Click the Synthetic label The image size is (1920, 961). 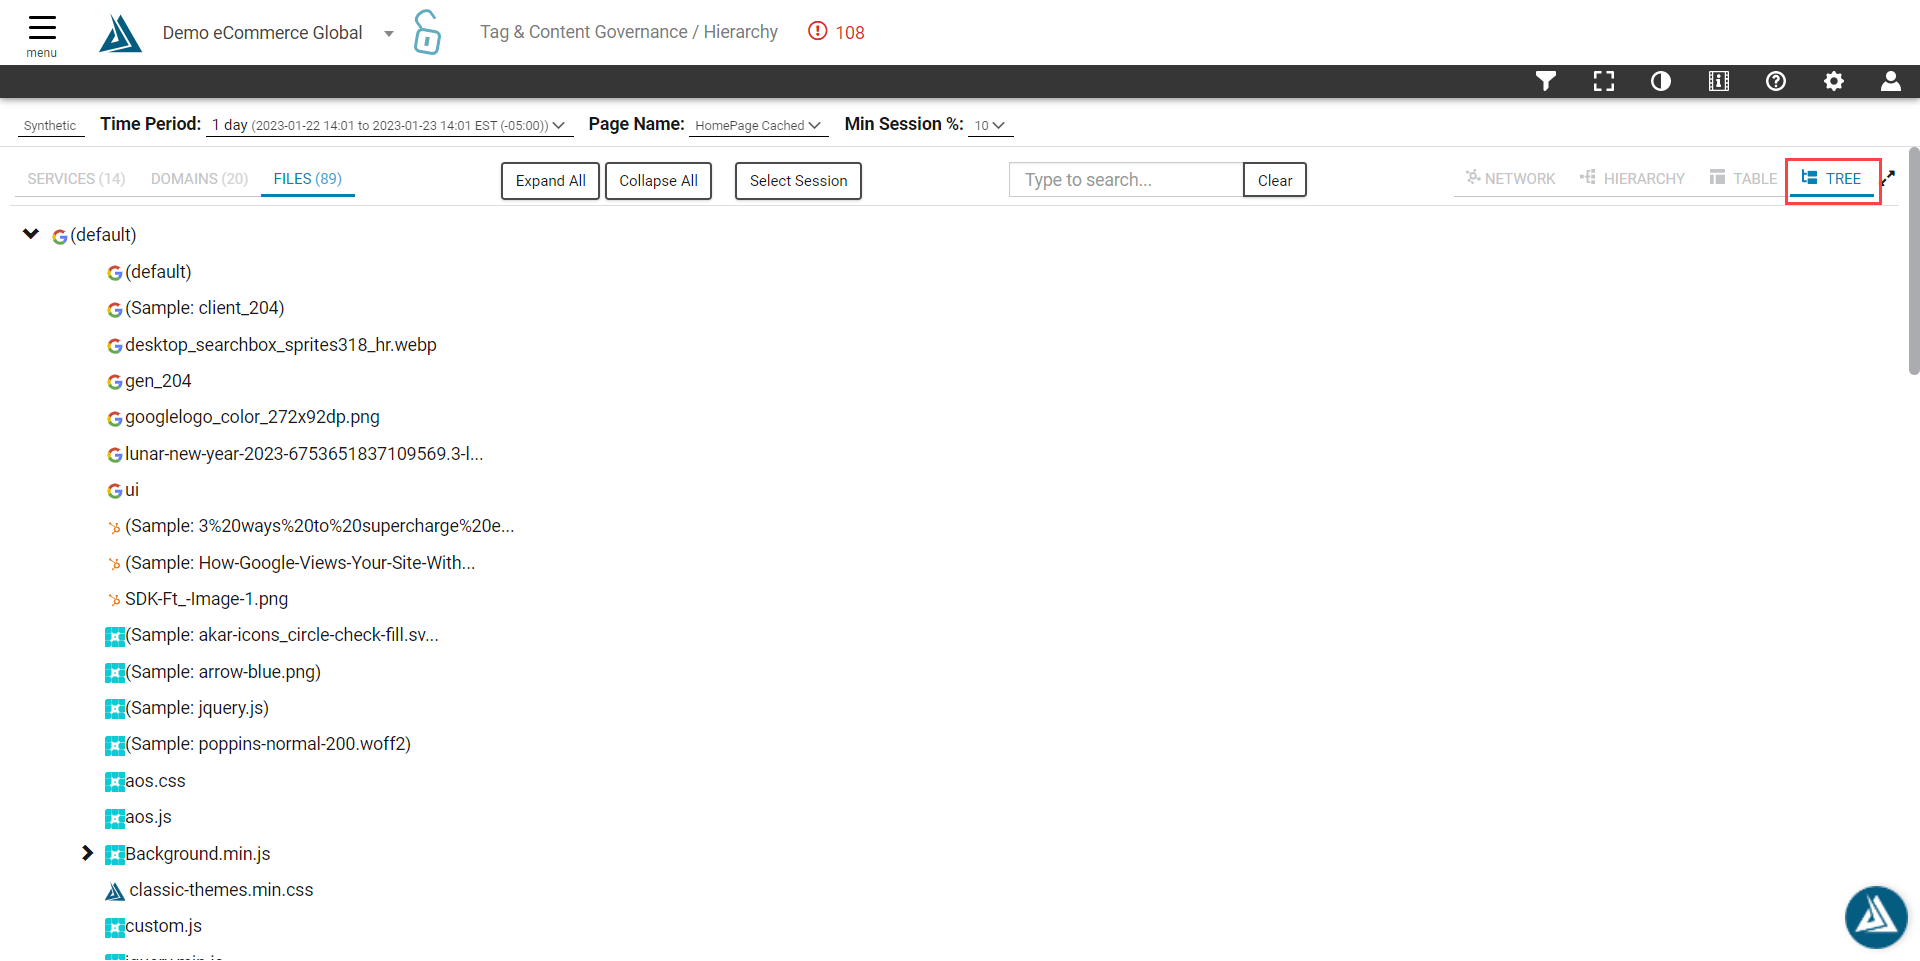[x=50, y=126]
